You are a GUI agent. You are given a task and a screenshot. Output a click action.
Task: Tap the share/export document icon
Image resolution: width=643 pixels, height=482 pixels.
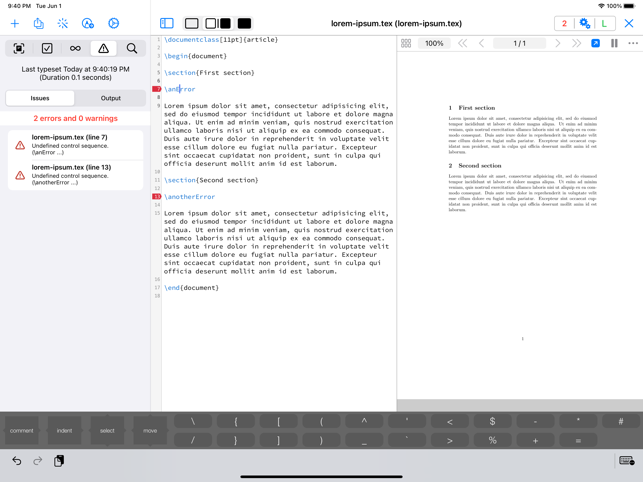[39, 23]
